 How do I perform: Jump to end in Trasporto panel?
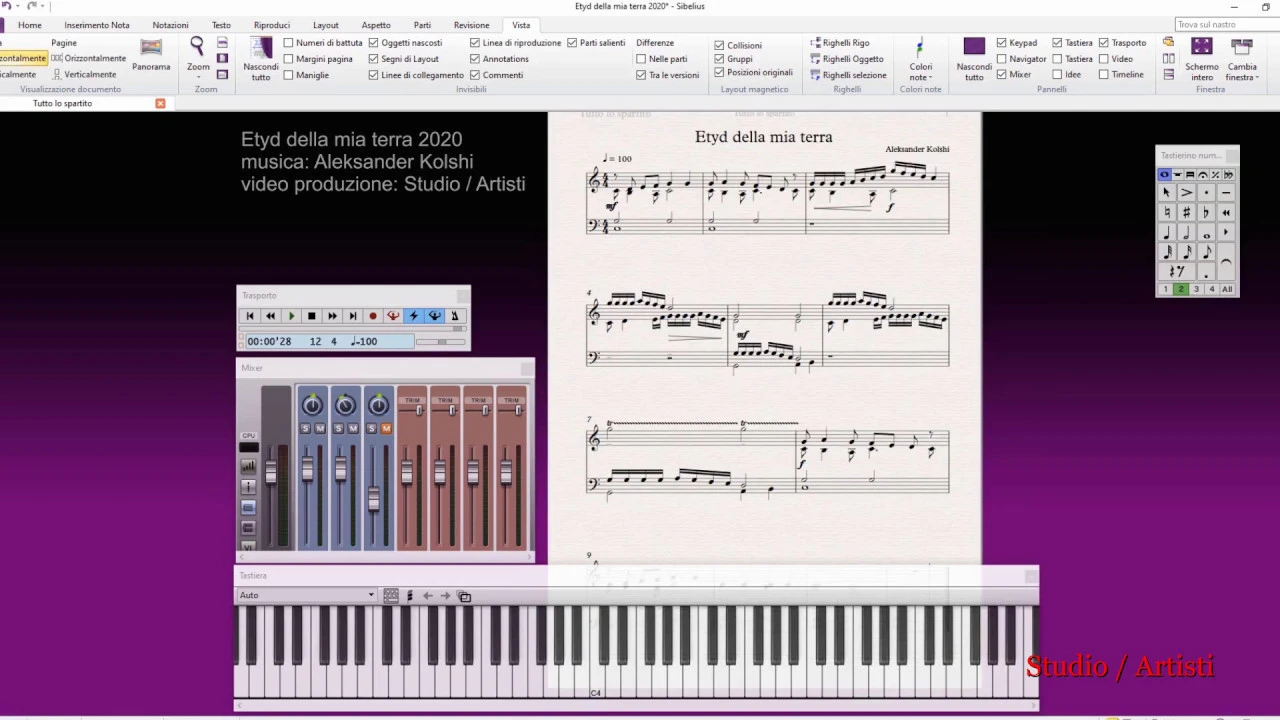tap(352, 316)
